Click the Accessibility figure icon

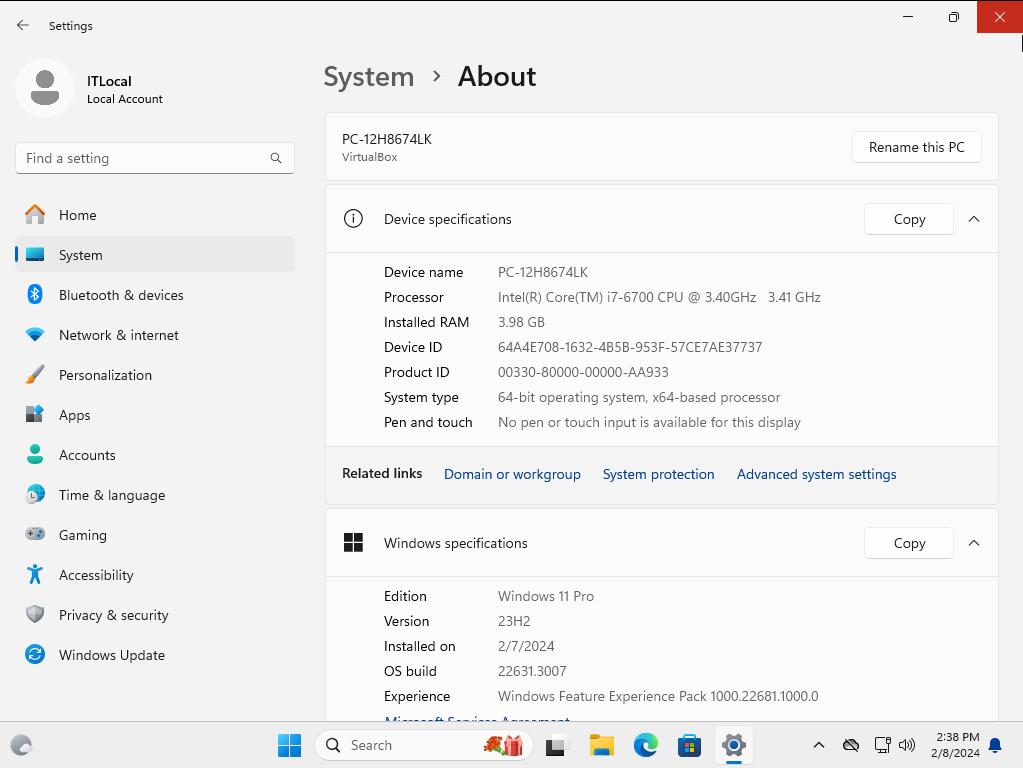pyautogui.click(x=35, y=575)
